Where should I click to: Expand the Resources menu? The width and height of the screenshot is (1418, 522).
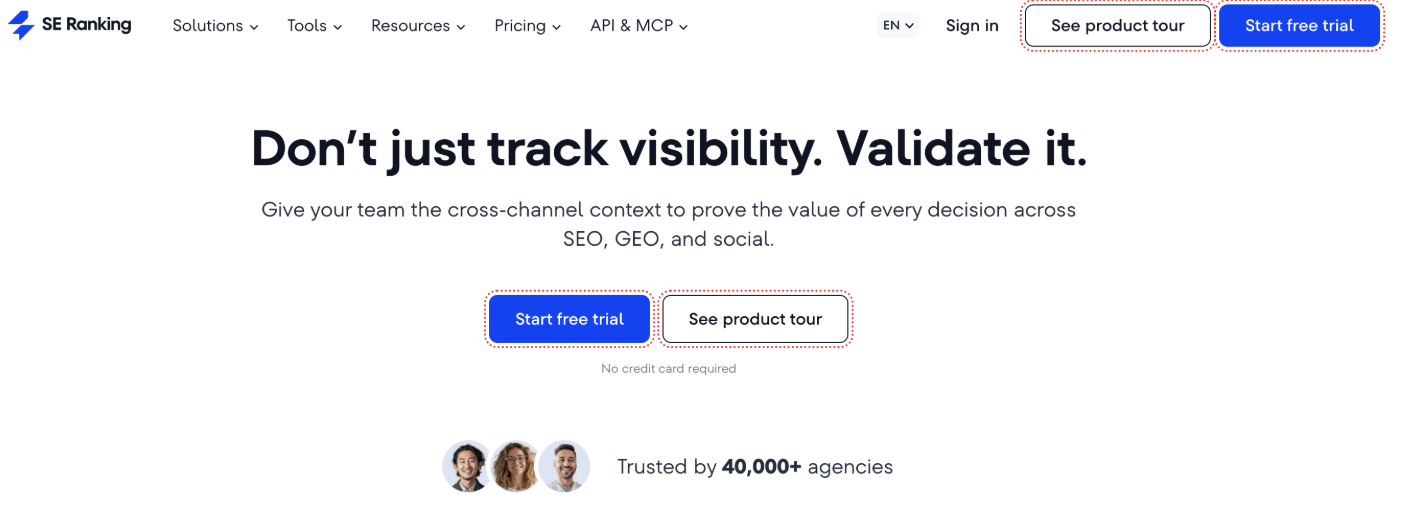[418, 26]
